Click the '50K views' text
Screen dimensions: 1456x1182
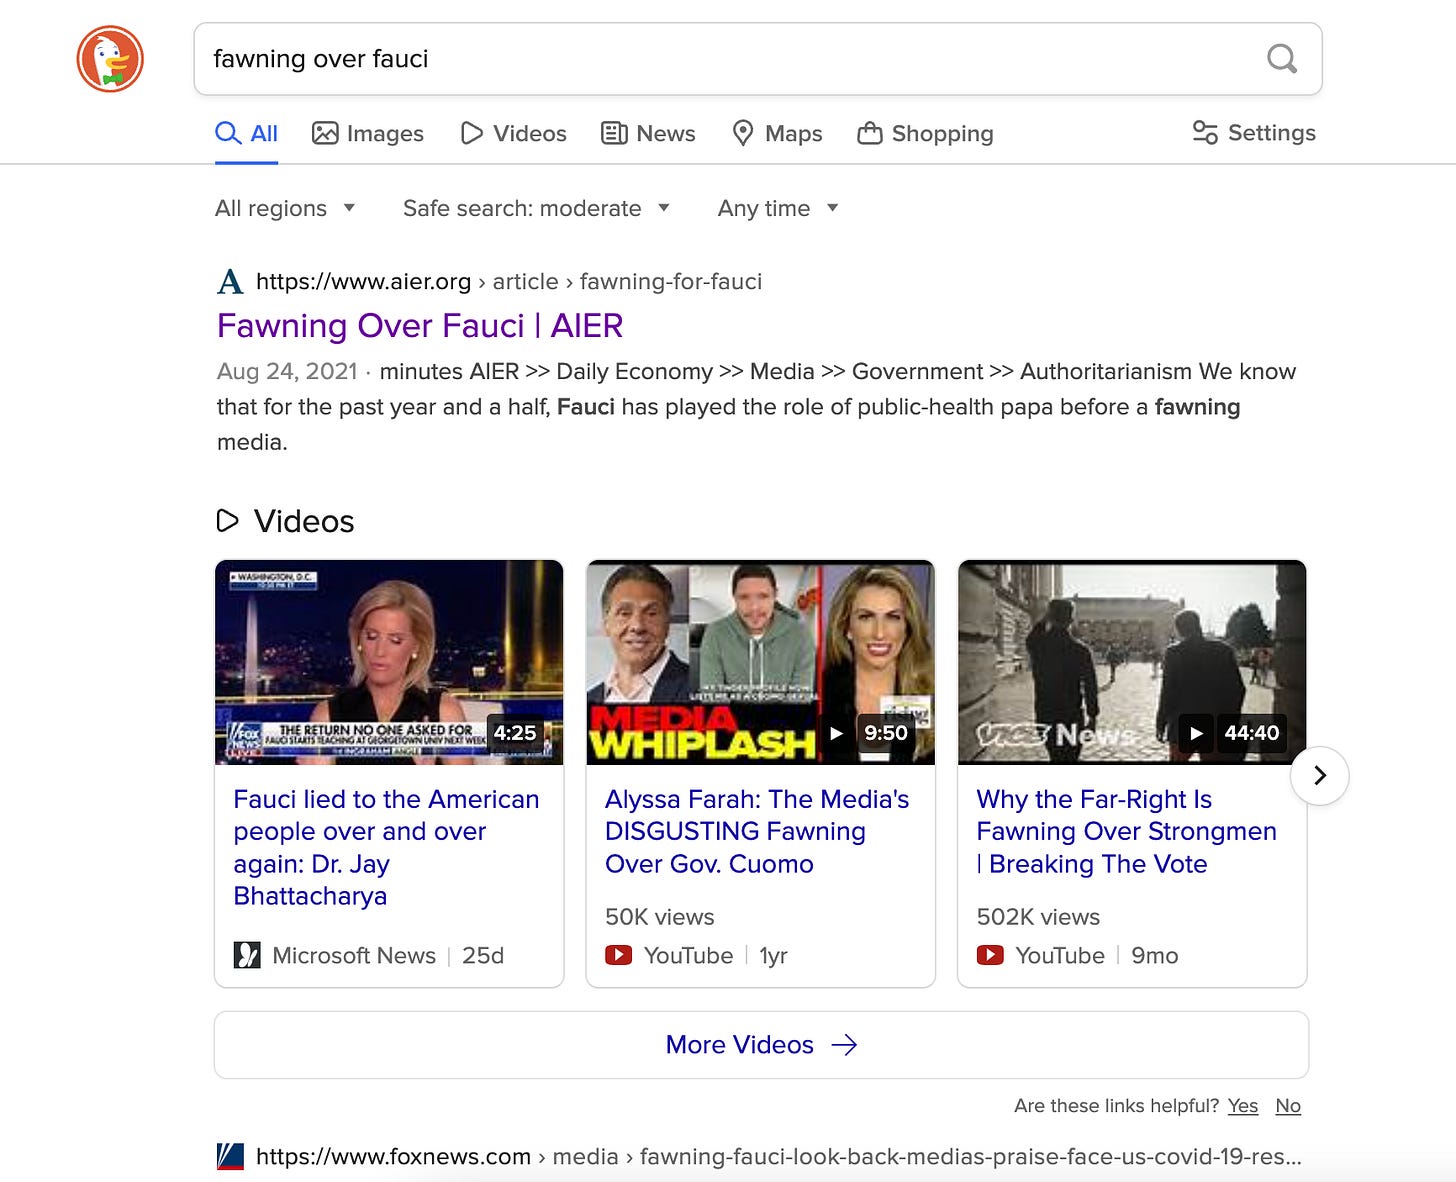click(660, 917)
